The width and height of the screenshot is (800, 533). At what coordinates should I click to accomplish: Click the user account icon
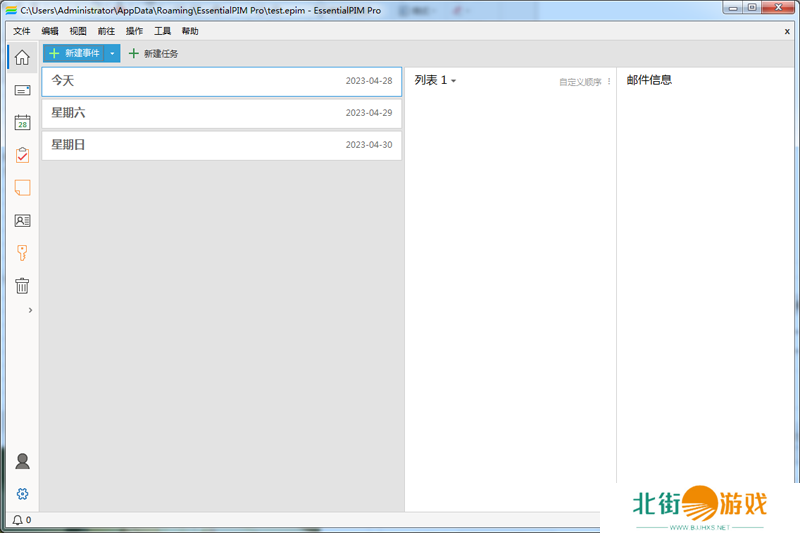(22, 461)
